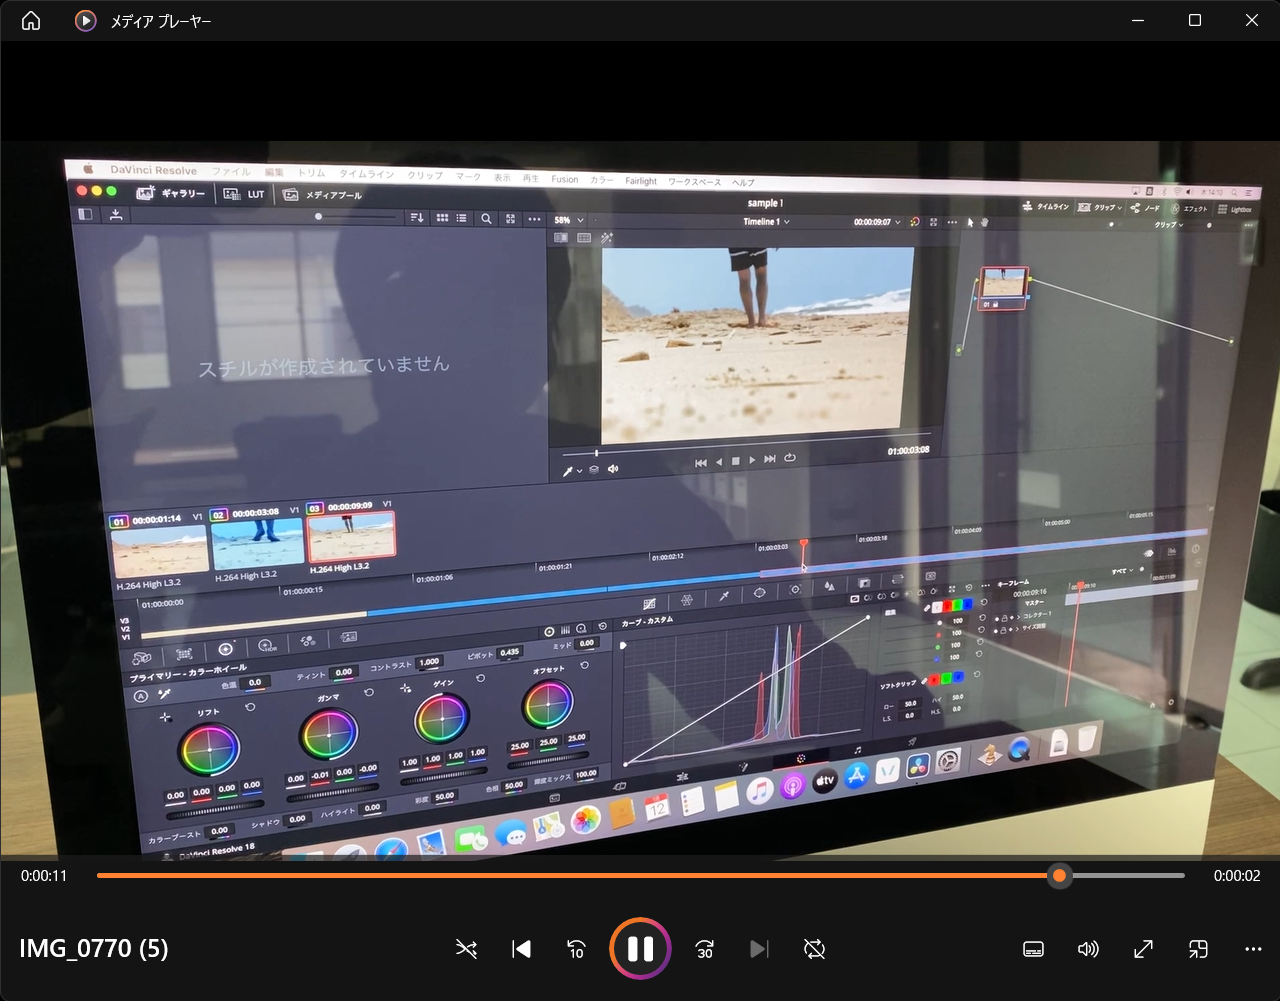
Task: Go to the media player home screen
Action: point(31,20)
